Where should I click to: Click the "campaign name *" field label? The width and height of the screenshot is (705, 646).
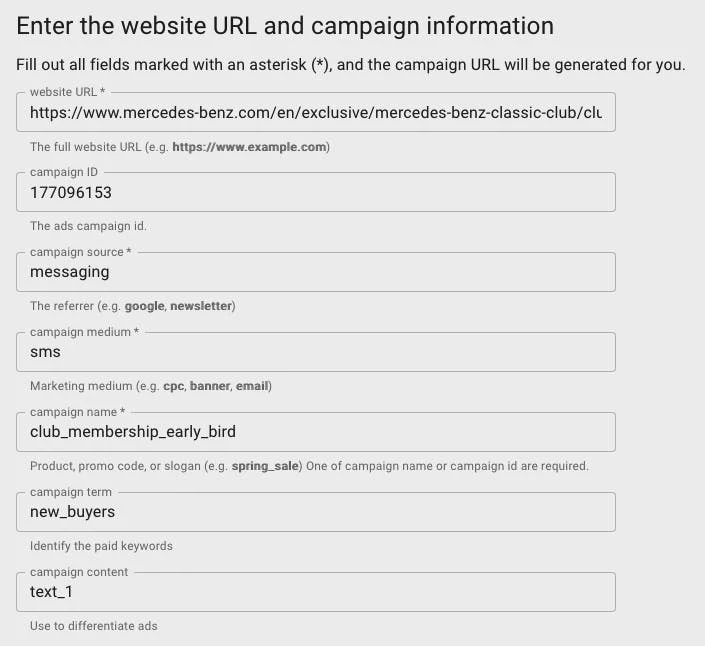[77, 412]
